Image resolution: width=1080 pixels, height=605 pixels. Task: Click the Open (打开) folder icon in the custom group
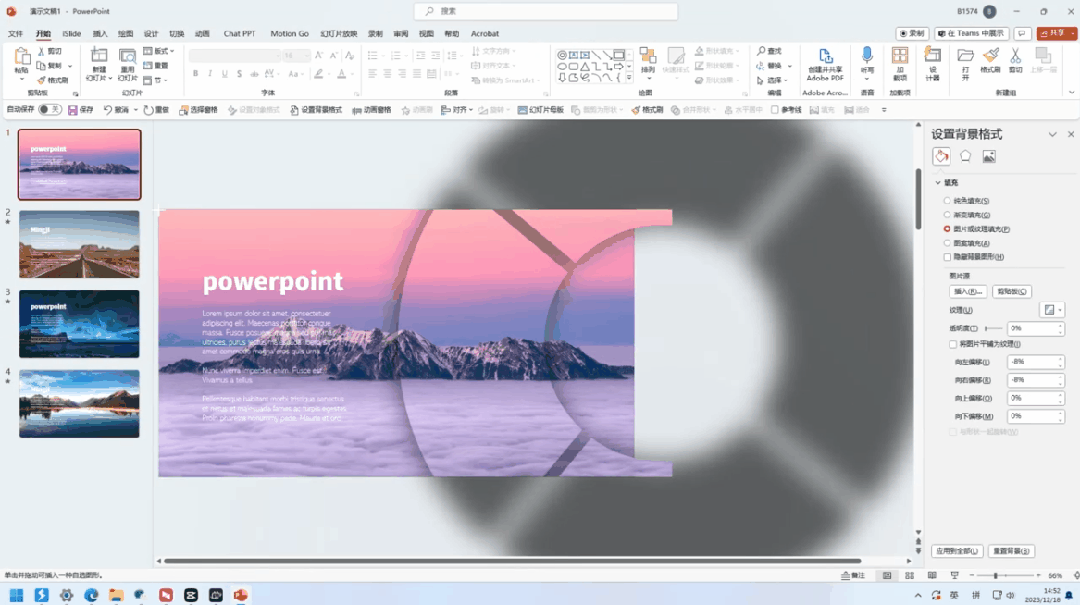(x=966, y=56)
